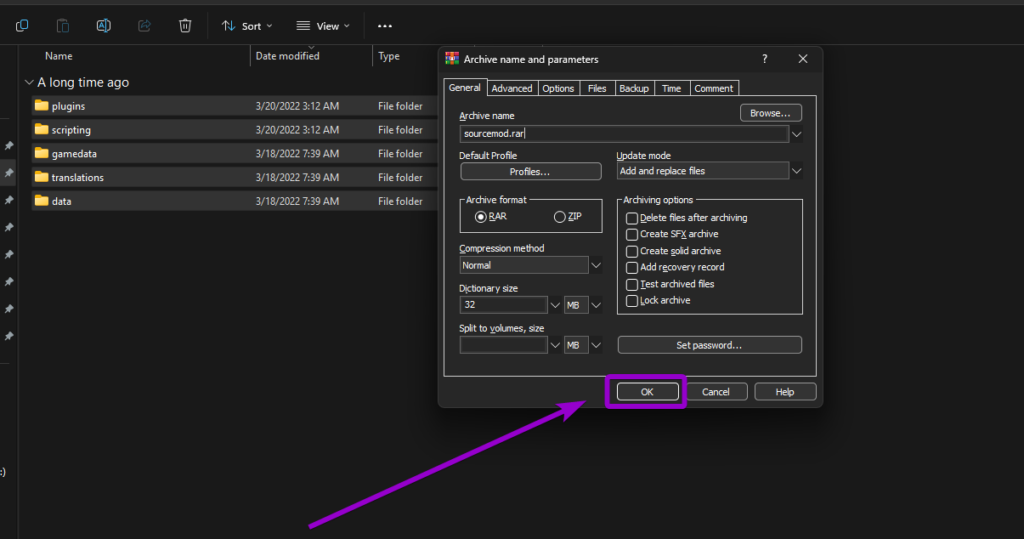Enable Create solid archive
The width and height of the screenshot is (1024, 539).
pos(632,252)
